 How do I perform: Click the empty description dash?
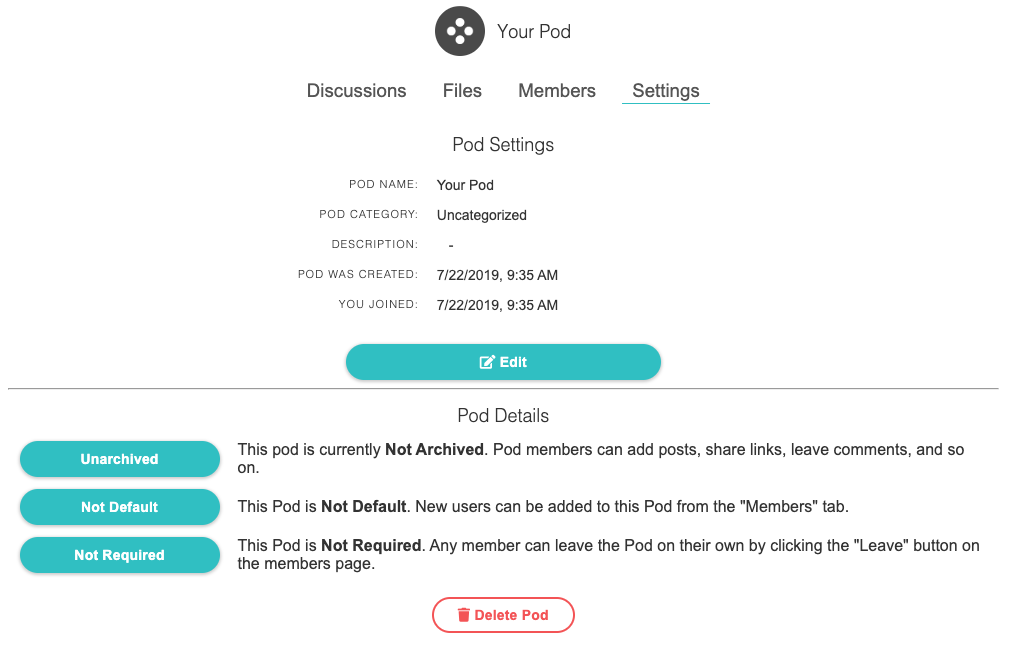(451, 245)
